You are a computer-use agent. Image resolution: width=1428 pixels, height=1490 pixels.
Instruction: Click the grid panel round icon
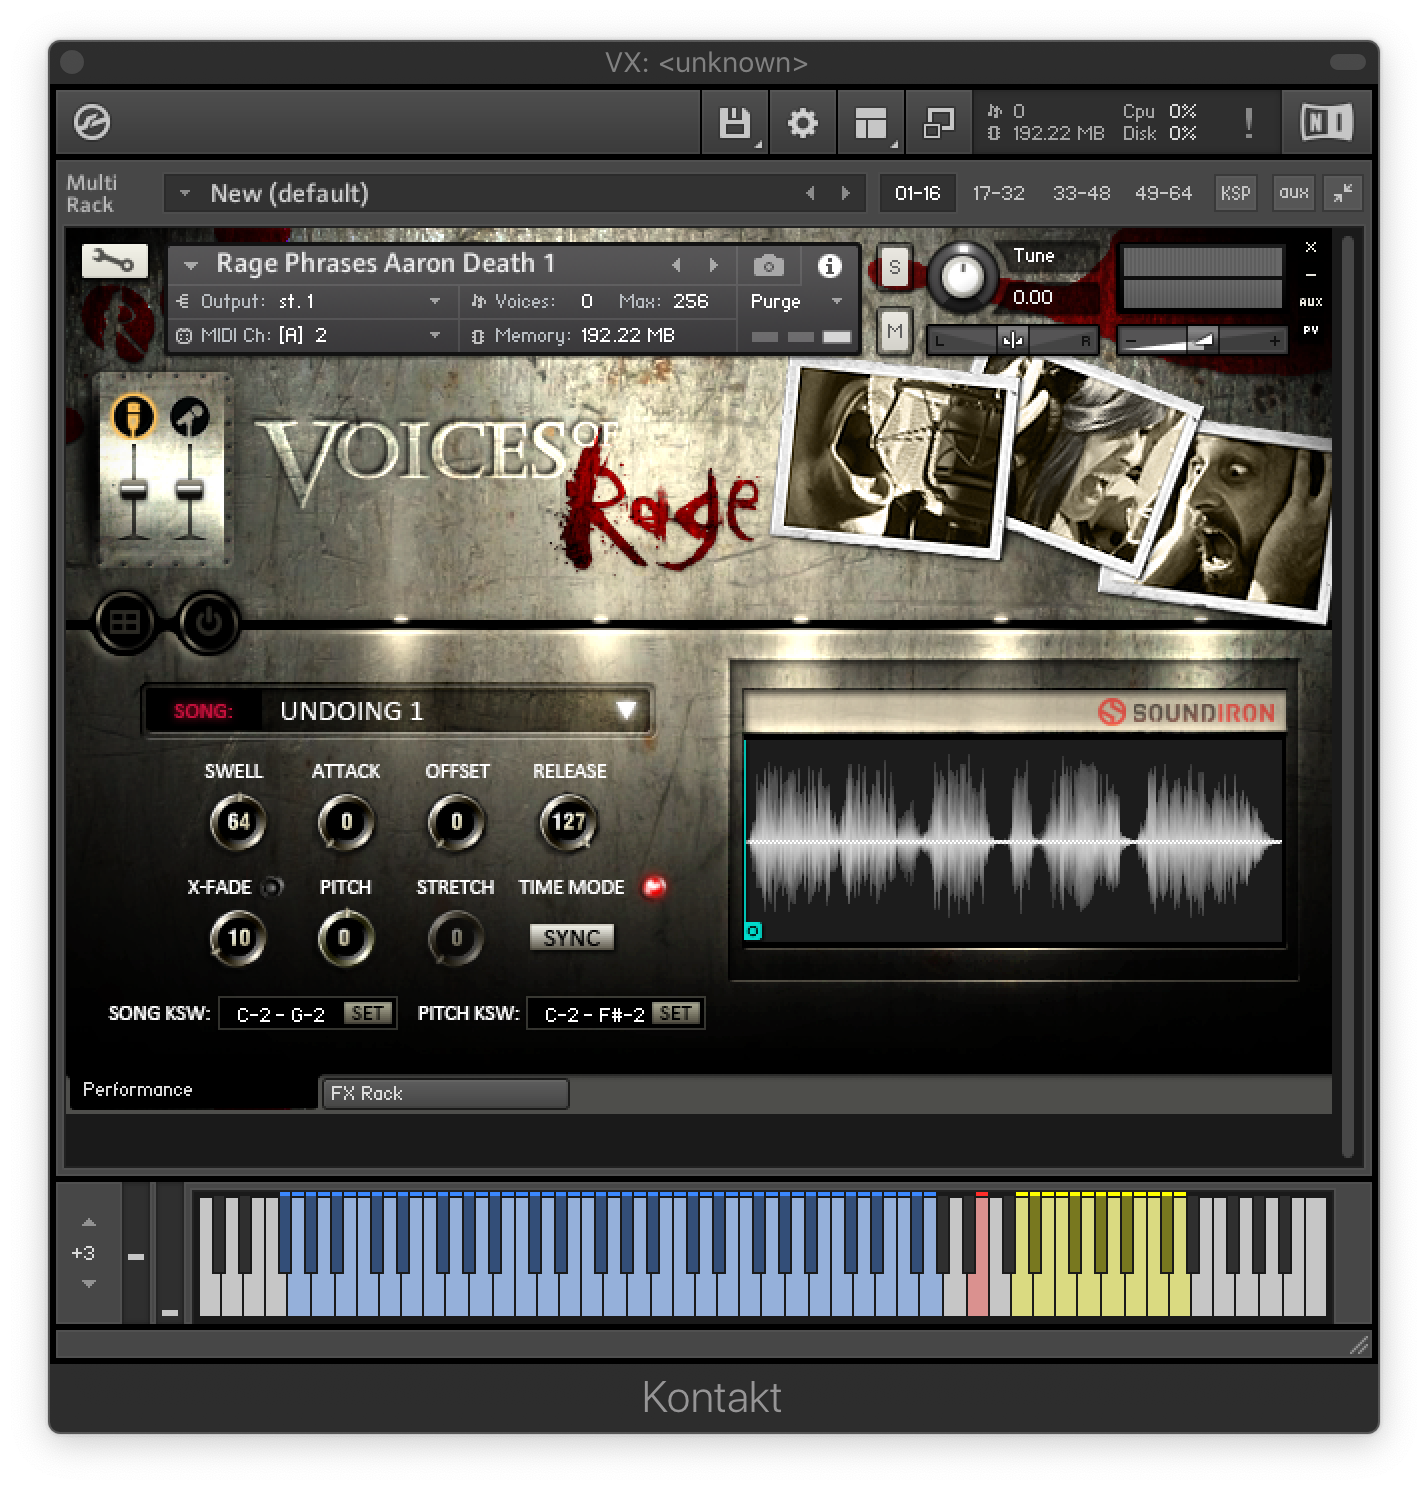pos(125,622)
